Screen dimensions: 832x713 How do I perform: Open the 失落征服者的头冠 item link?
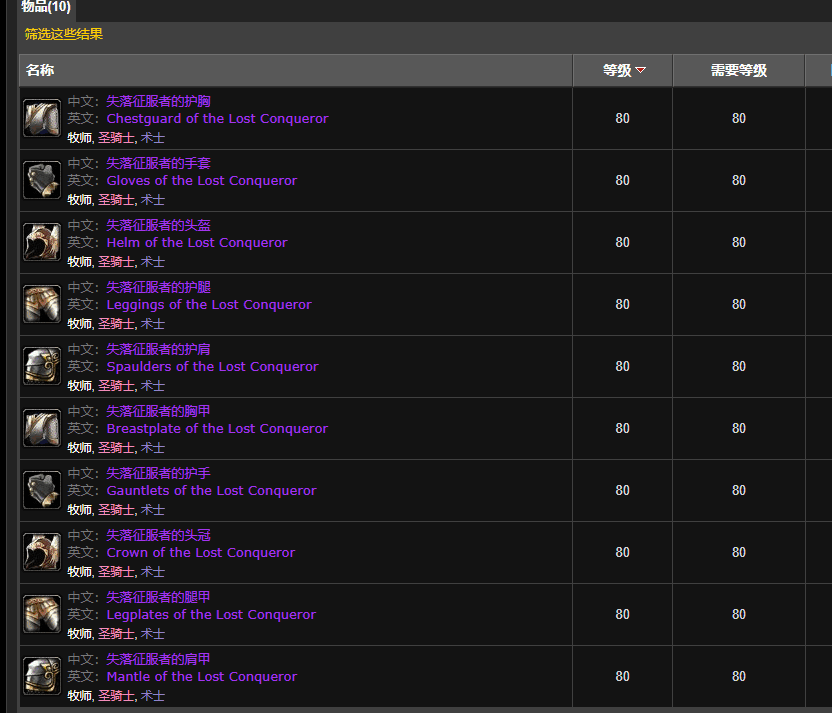tap(158, 536)
